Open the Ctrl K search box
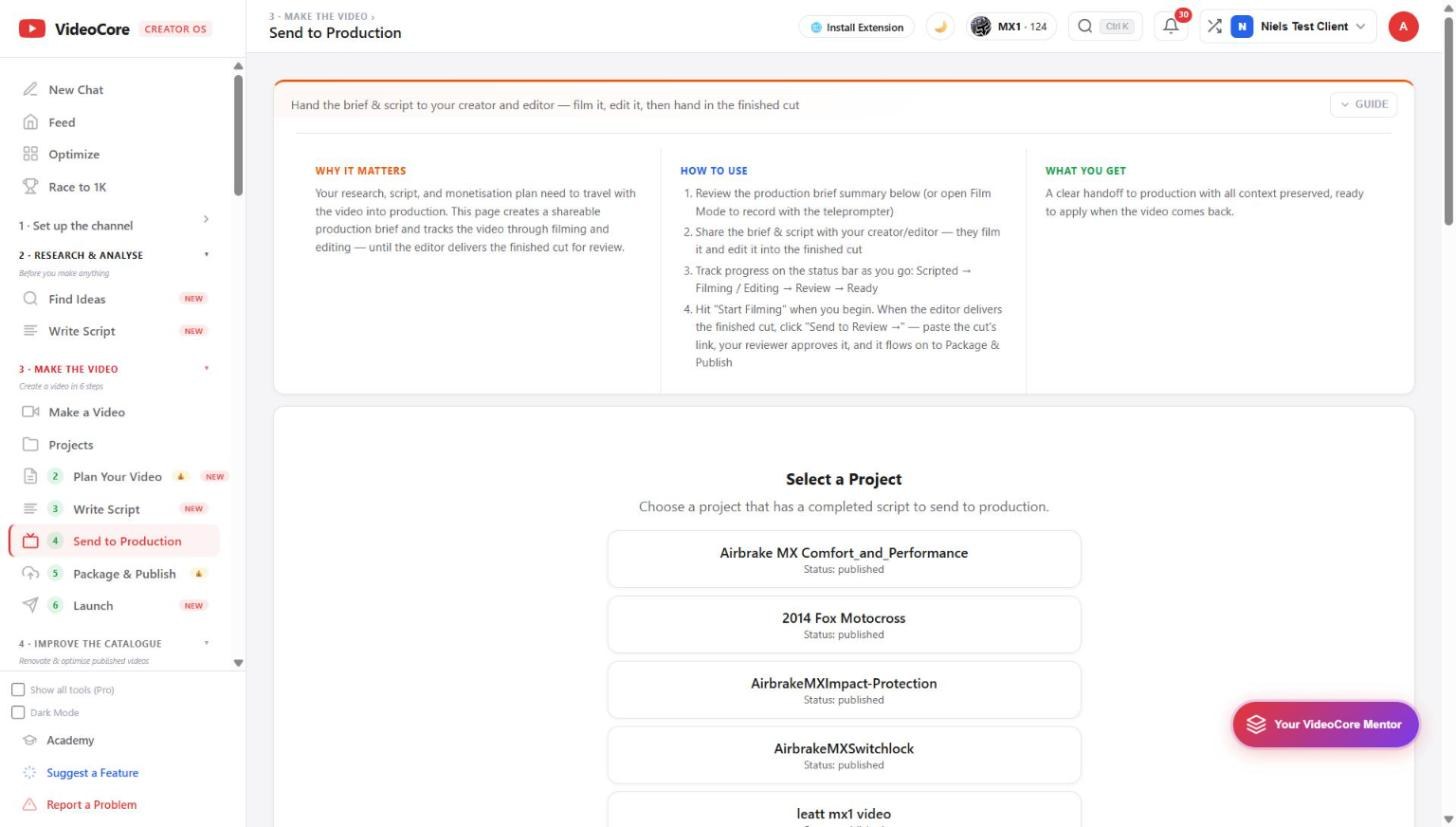 point(1105,27)
